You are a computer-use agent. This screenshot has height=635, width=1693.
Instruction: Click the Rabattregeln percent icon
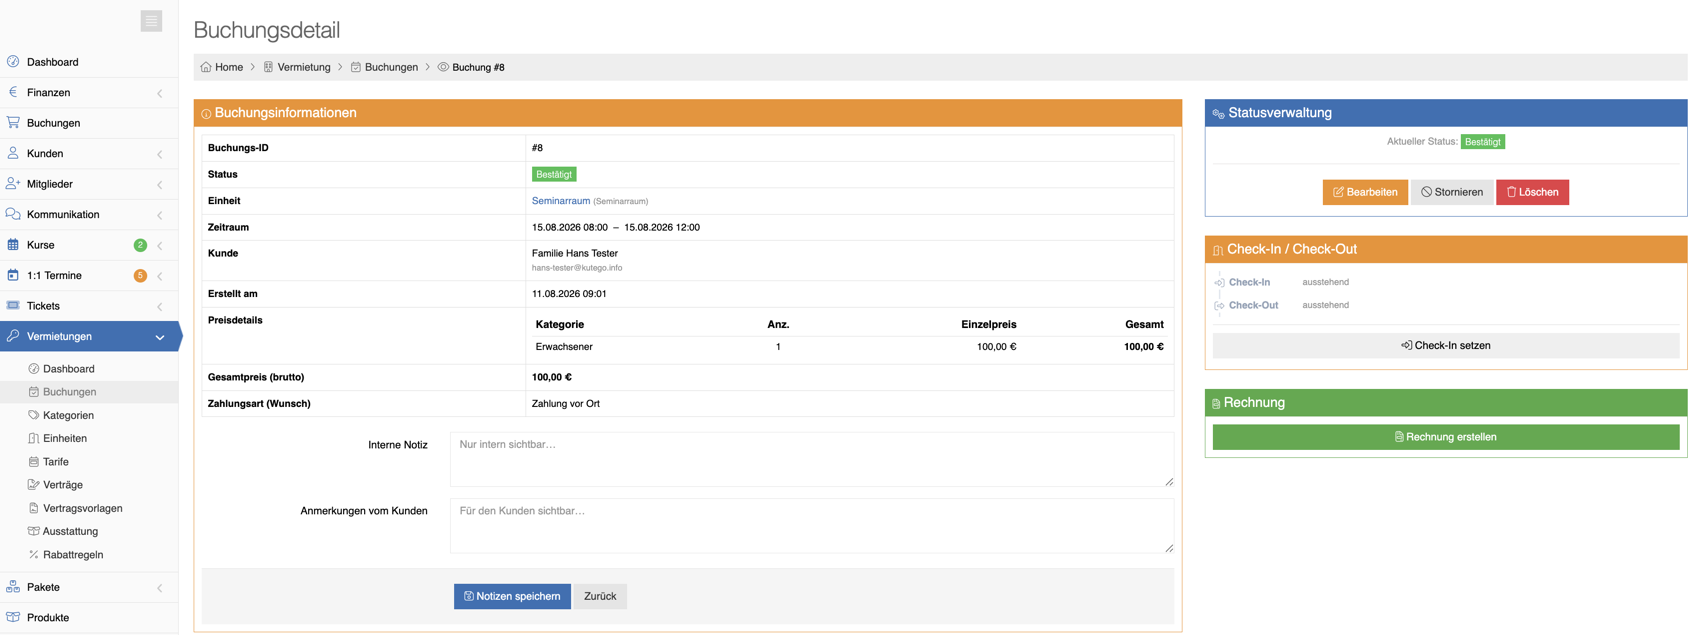pos(34,555)
